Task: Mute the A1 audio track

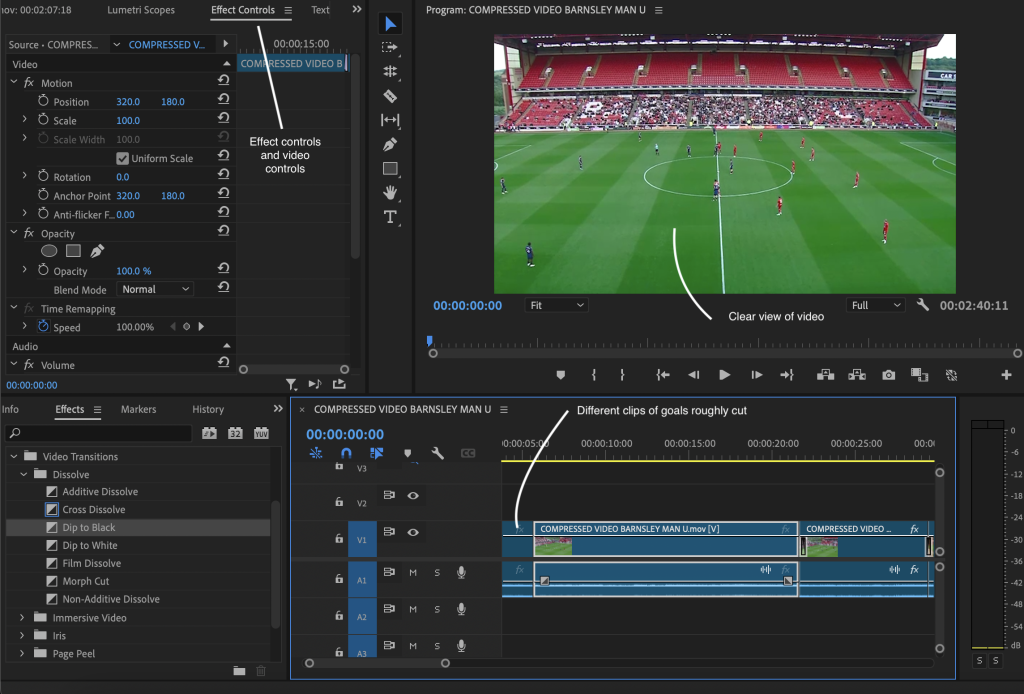Action: [x=412, y=572]
